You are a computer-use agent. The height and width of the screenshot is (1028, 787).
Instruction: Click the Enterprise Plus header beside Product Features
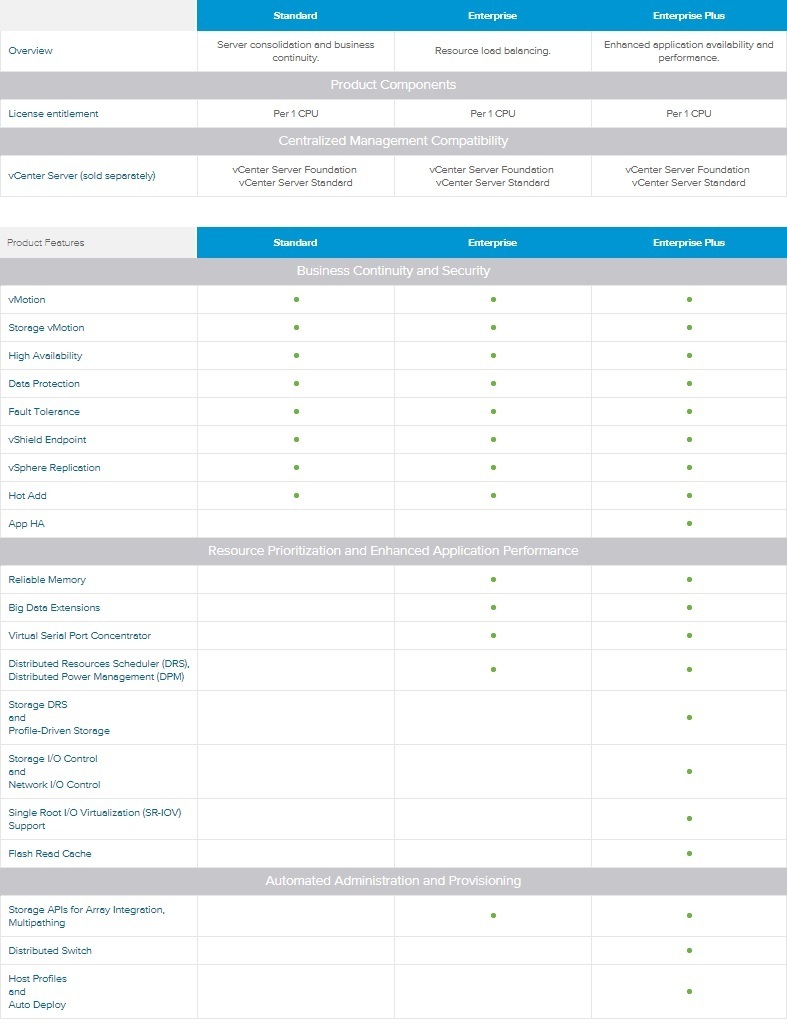(689, 243)
